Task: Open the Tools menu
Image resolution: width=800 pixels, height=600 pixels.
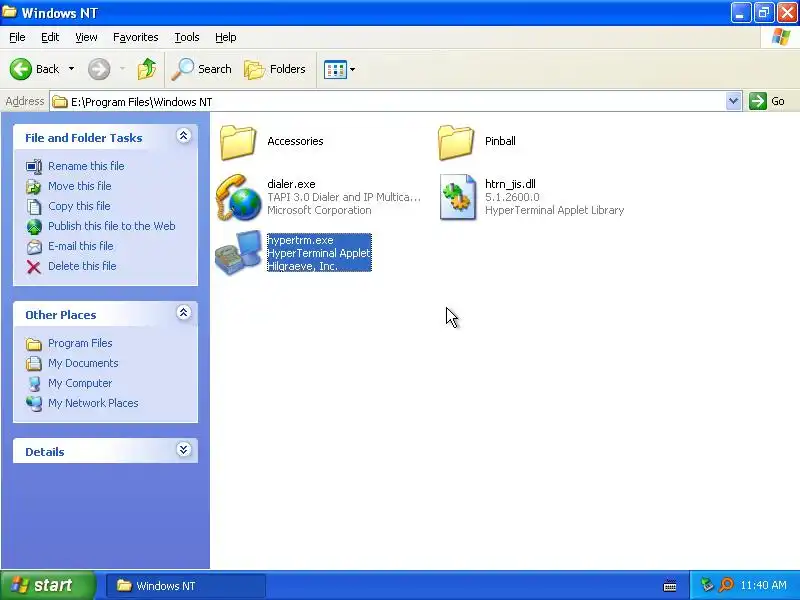Action: pos(187,37)
